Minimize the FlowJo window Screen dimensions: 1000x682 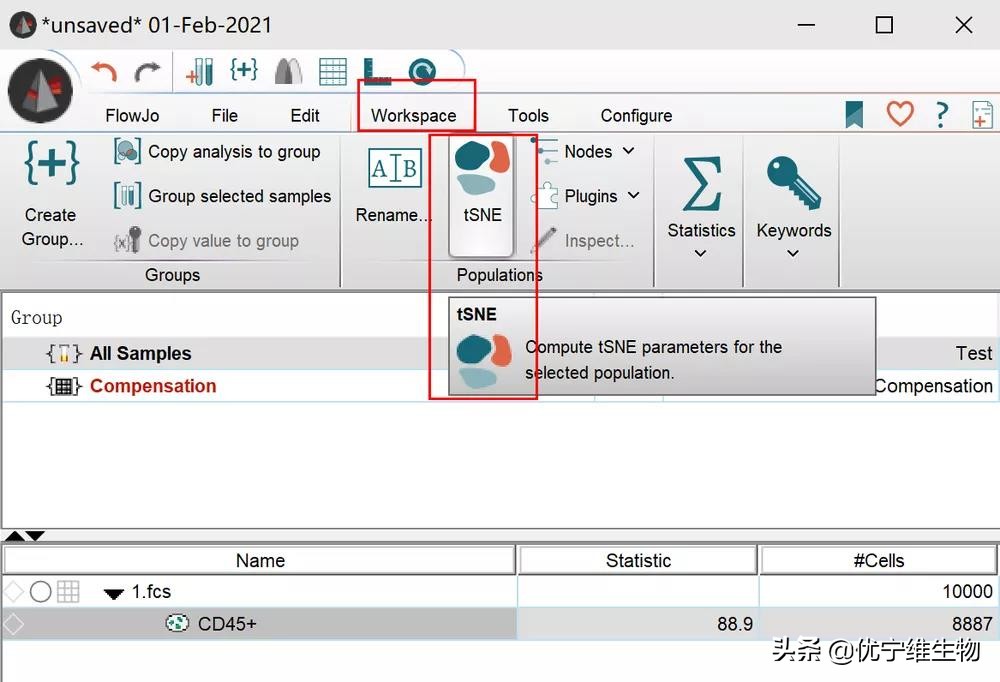[807, 25]
